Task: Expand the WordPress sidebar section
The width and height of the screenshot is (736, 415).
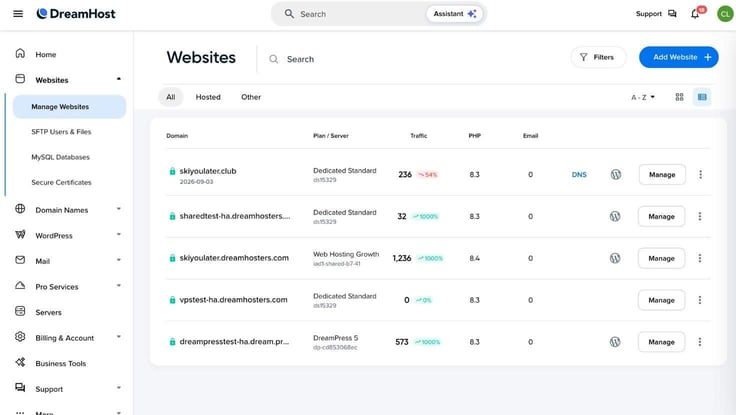Action: pos(119,234)
